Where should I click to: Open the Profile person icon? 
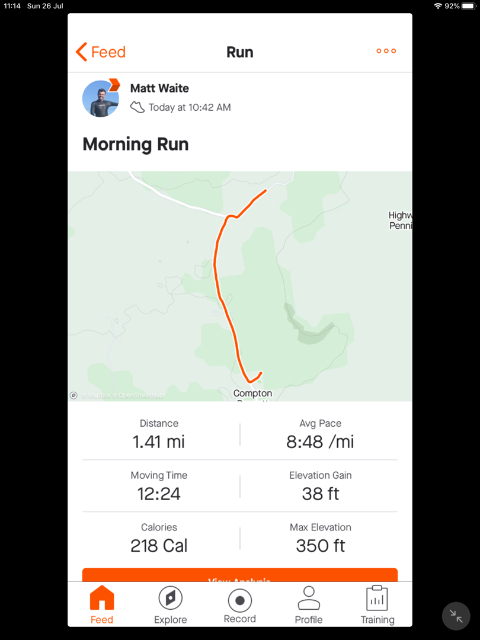pos(309,598)
